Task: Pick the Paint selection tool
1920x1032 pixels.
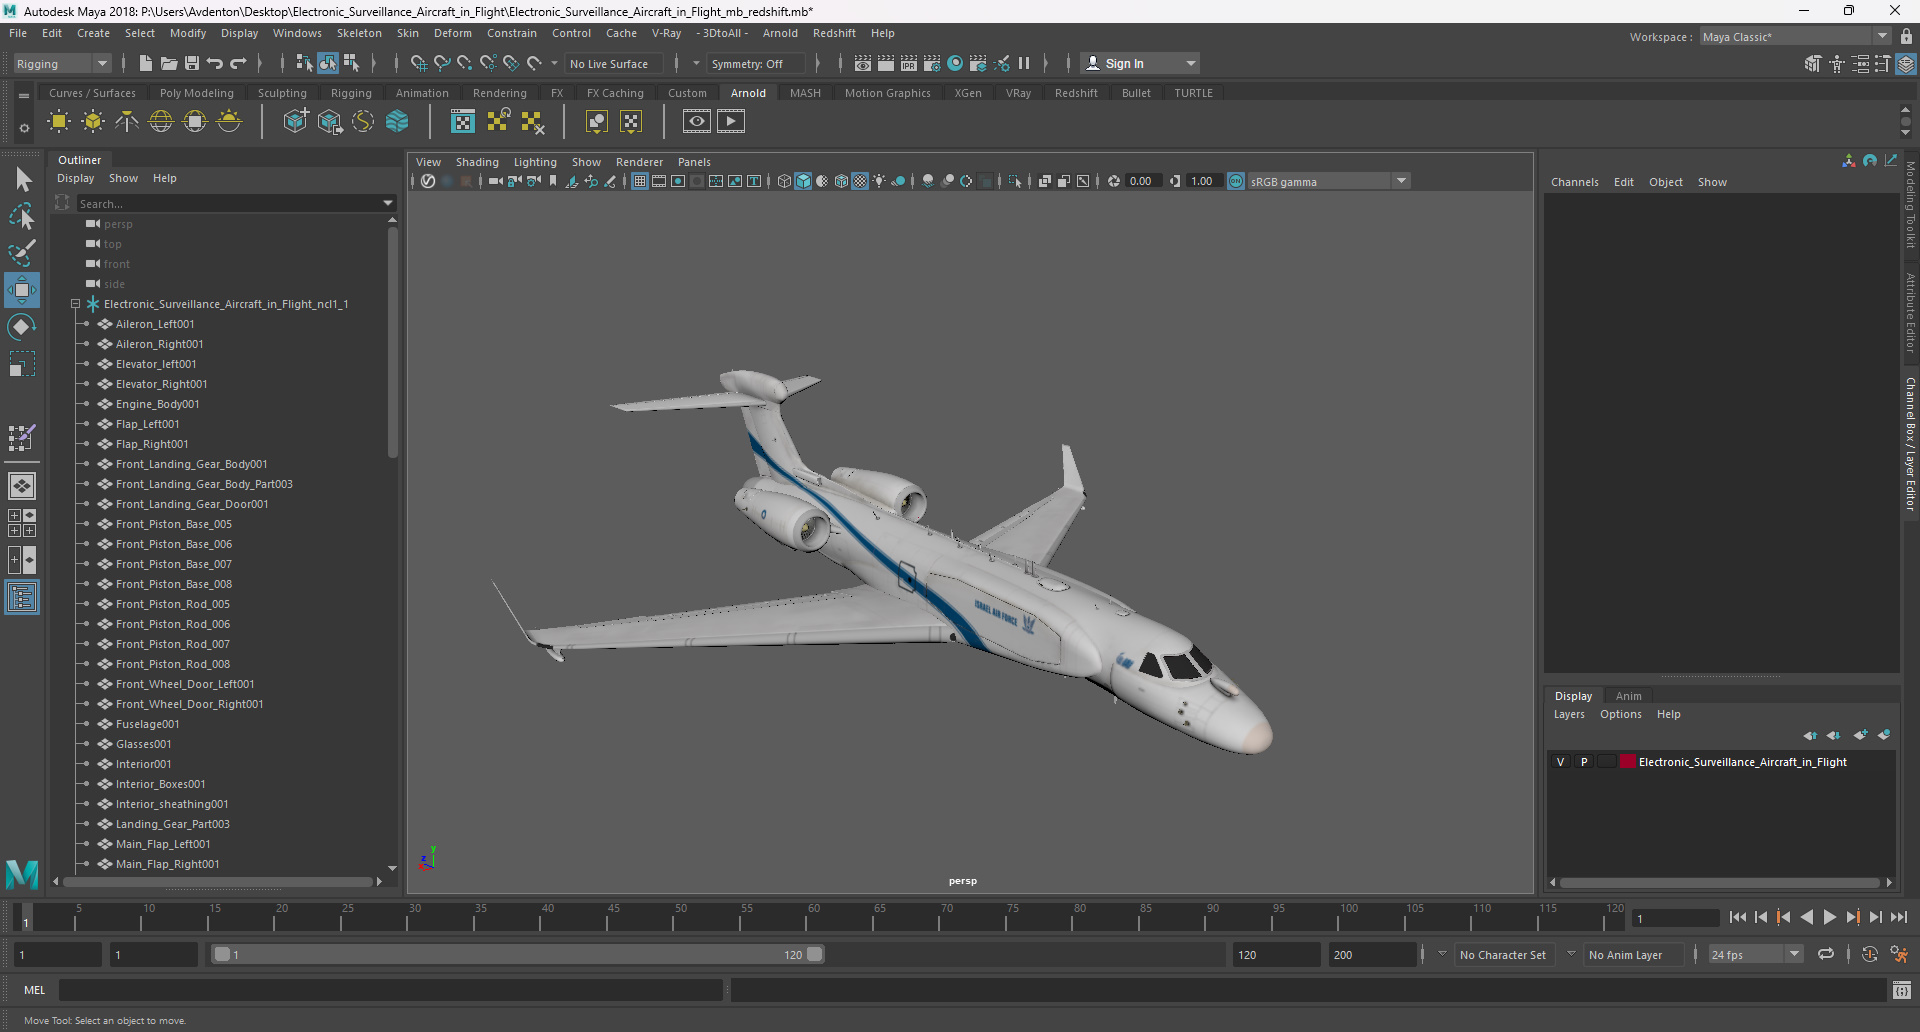Action: point(22,252)
